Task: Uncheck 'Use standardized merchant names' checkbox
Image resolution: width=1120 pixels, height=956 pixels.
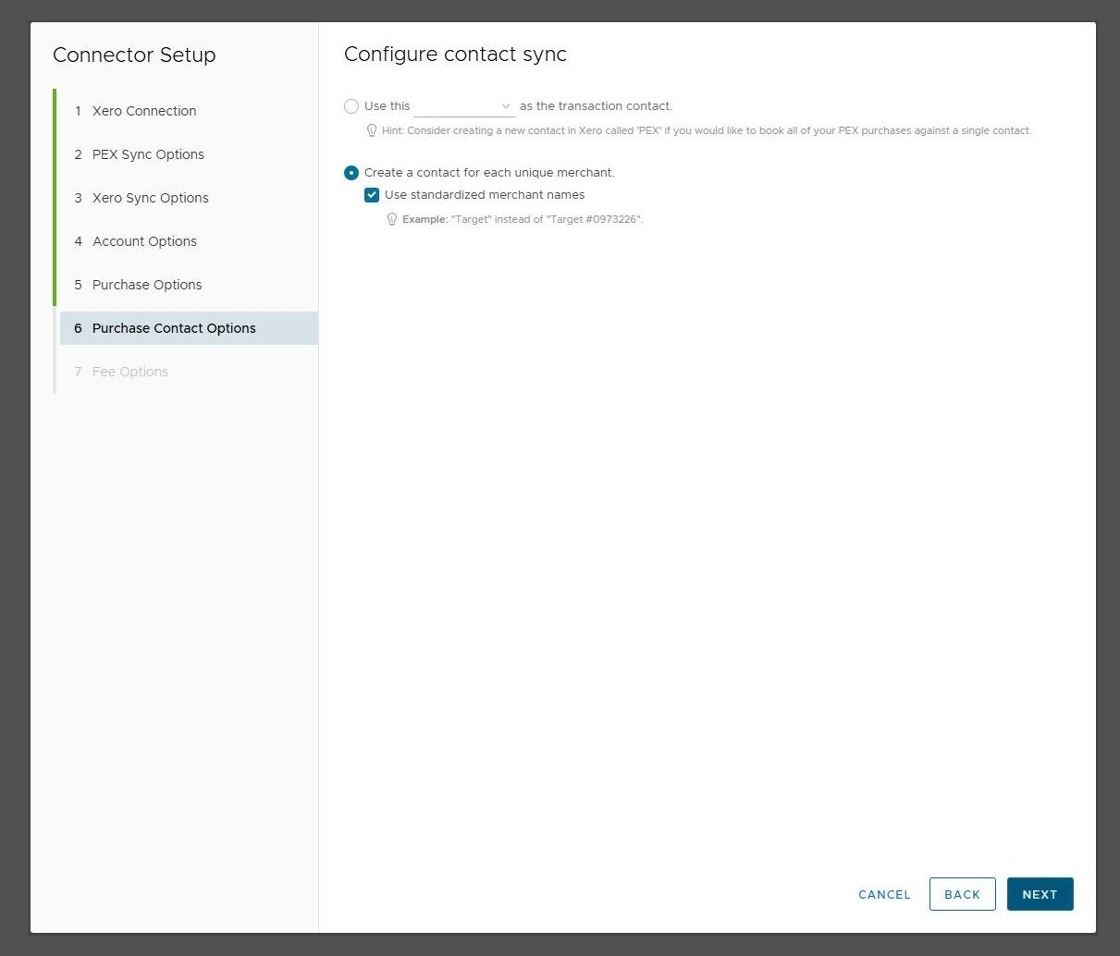Action: coord(372,195)
